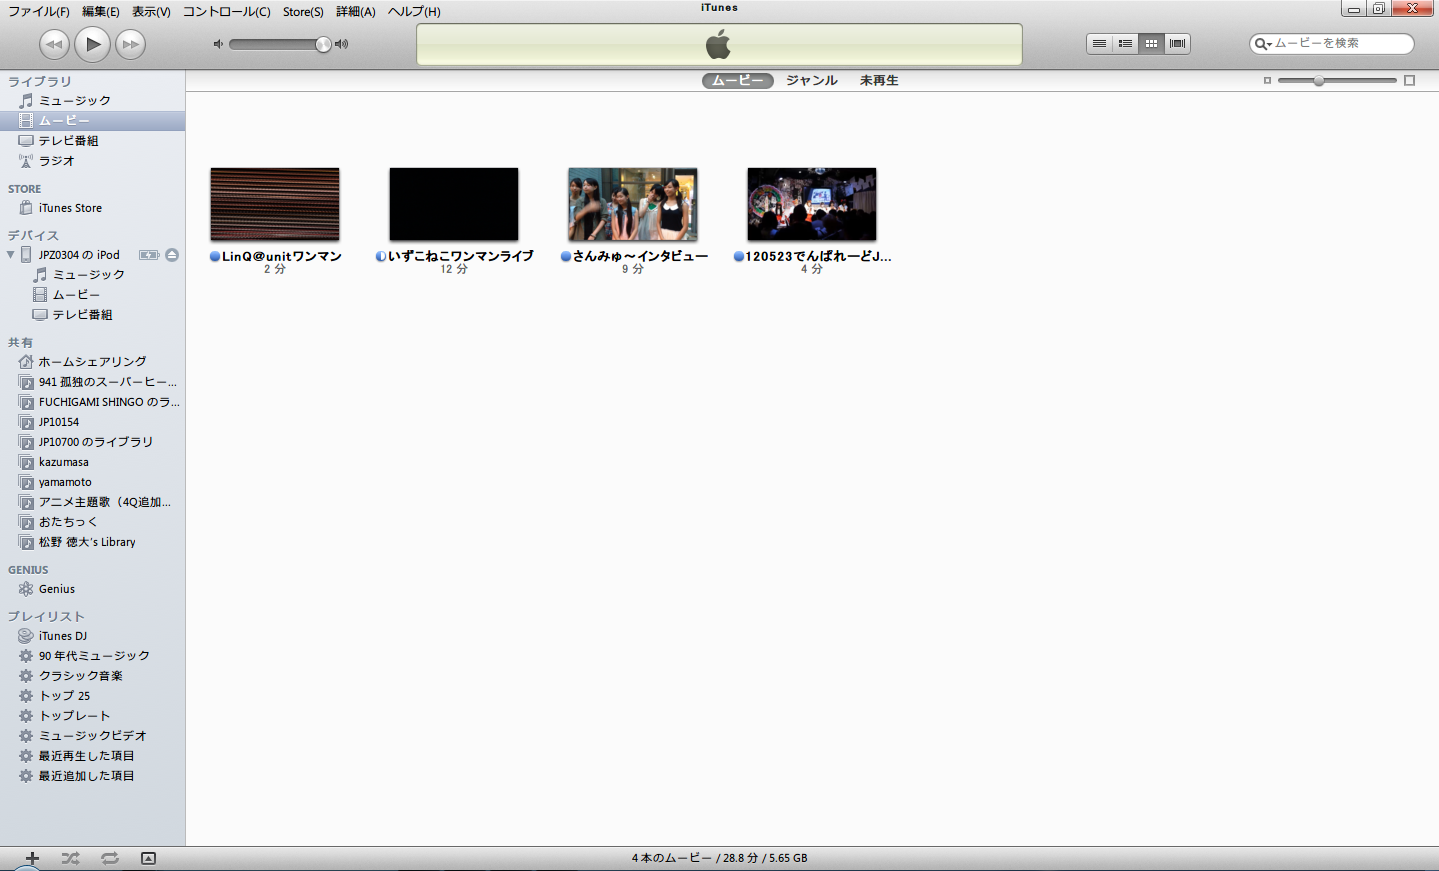Open the 941 孤独のスーパーヒー shared library
The image size is (1439, 871).
pyautogui.click(x=92, y=382)
